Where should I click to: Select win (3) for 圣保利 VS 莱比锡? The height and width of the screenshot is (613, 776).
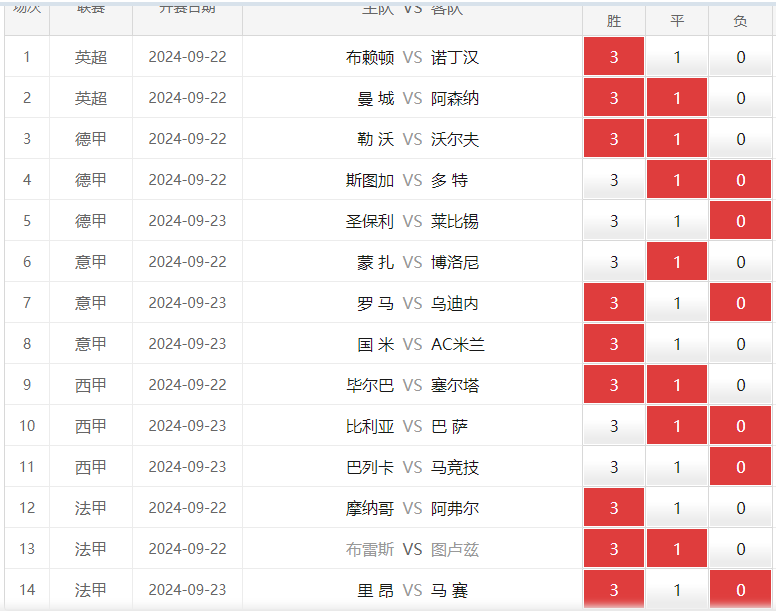pyautogui.click(x=614, y=221)
